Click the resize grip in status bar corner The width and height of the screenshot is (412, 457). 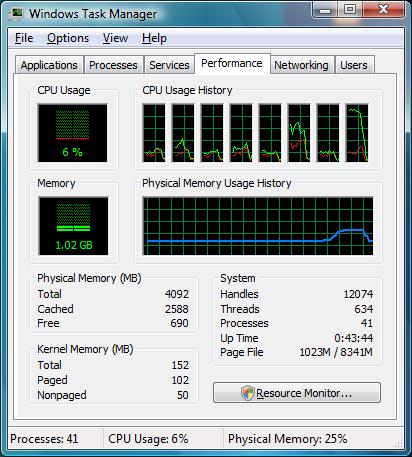(399, 444)
